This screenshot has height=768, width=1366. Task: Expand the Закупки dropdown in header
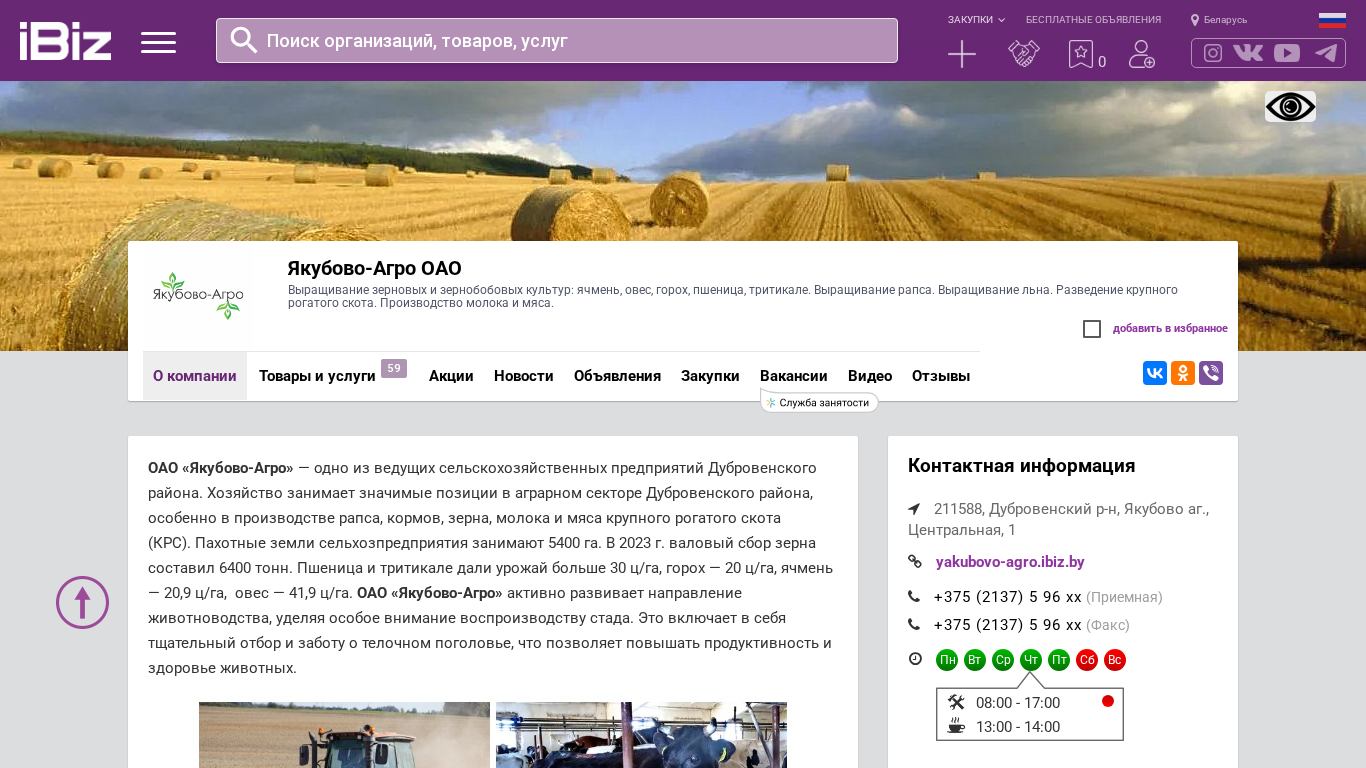pyautogui.click(x=976, y=20)
